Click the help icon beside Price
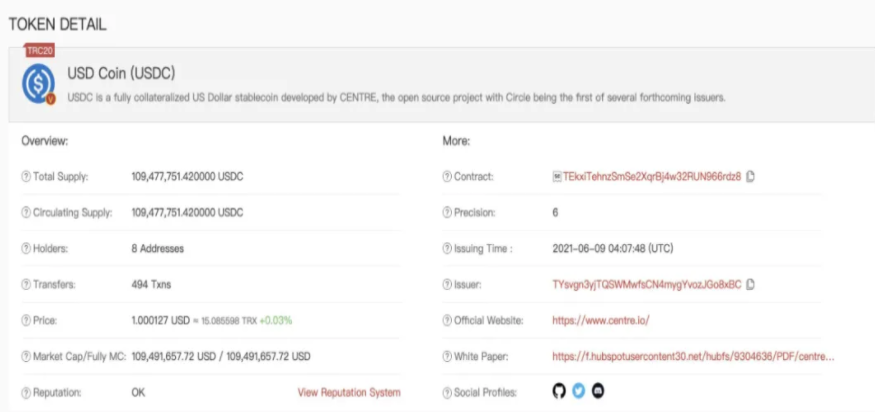875x412 pixels. 26,320
